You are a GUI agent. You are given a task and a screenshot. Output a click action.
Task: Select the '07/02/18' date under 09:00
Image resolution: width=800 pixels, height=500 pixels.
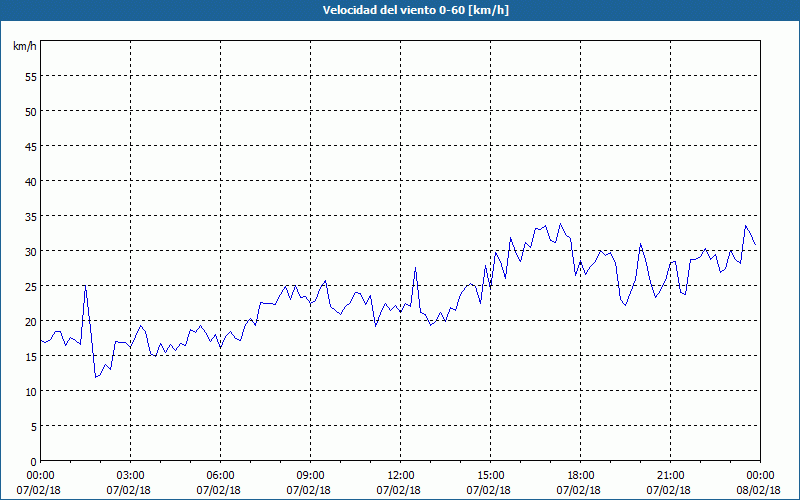click(308, 490)
